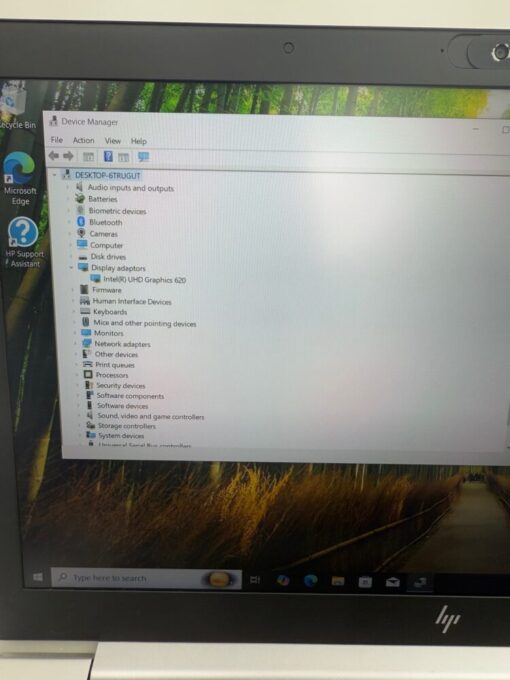
Task: Collapse the DESKTOP-6TRUGUT root node
Action: pos(55,175)
